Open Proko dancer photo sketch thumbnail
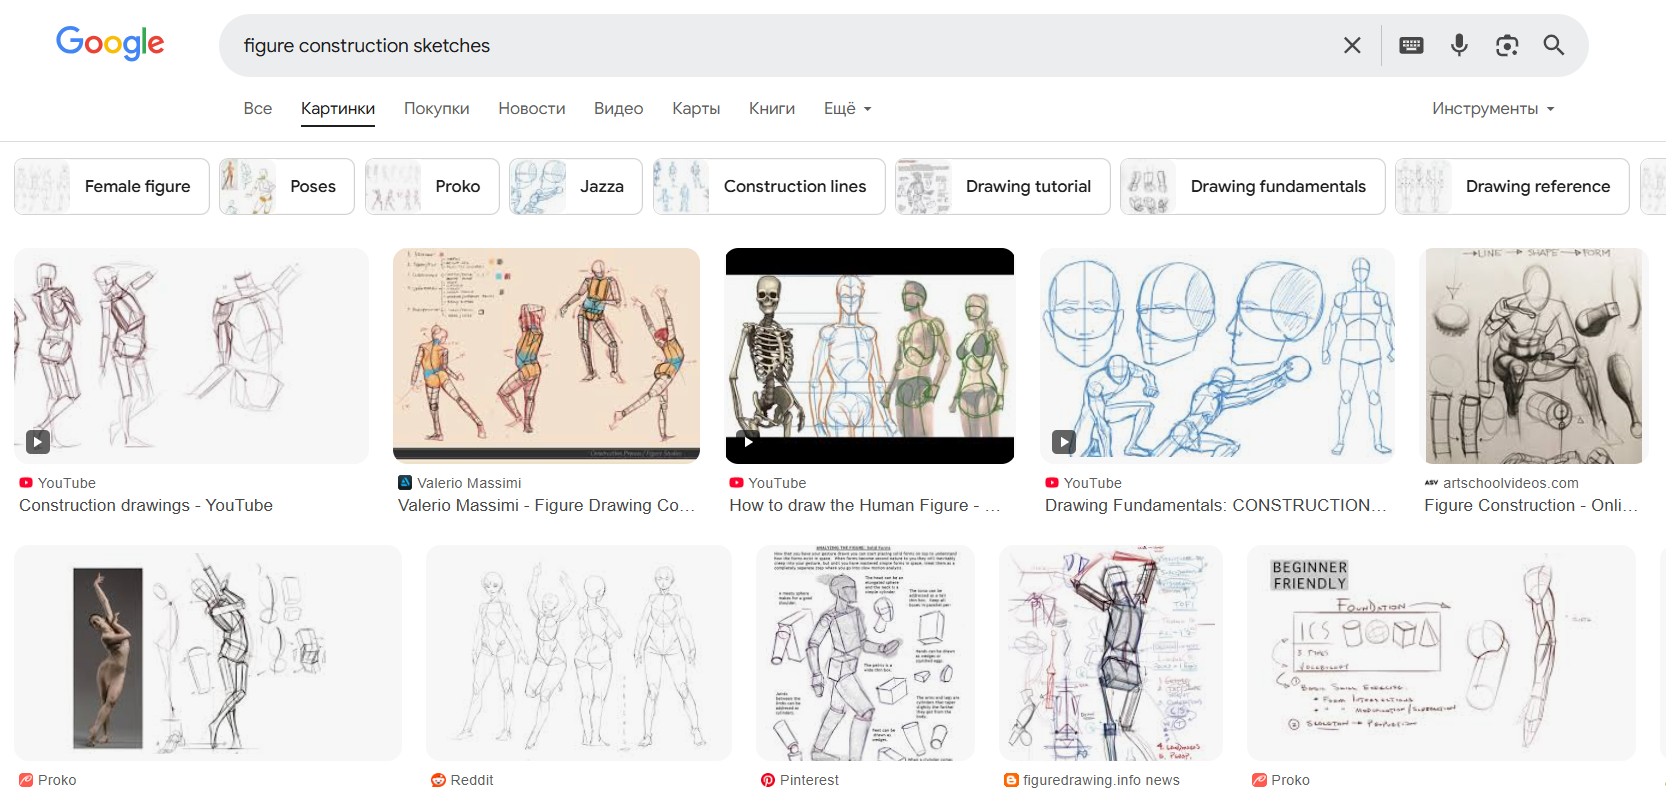 click(208, 653)
